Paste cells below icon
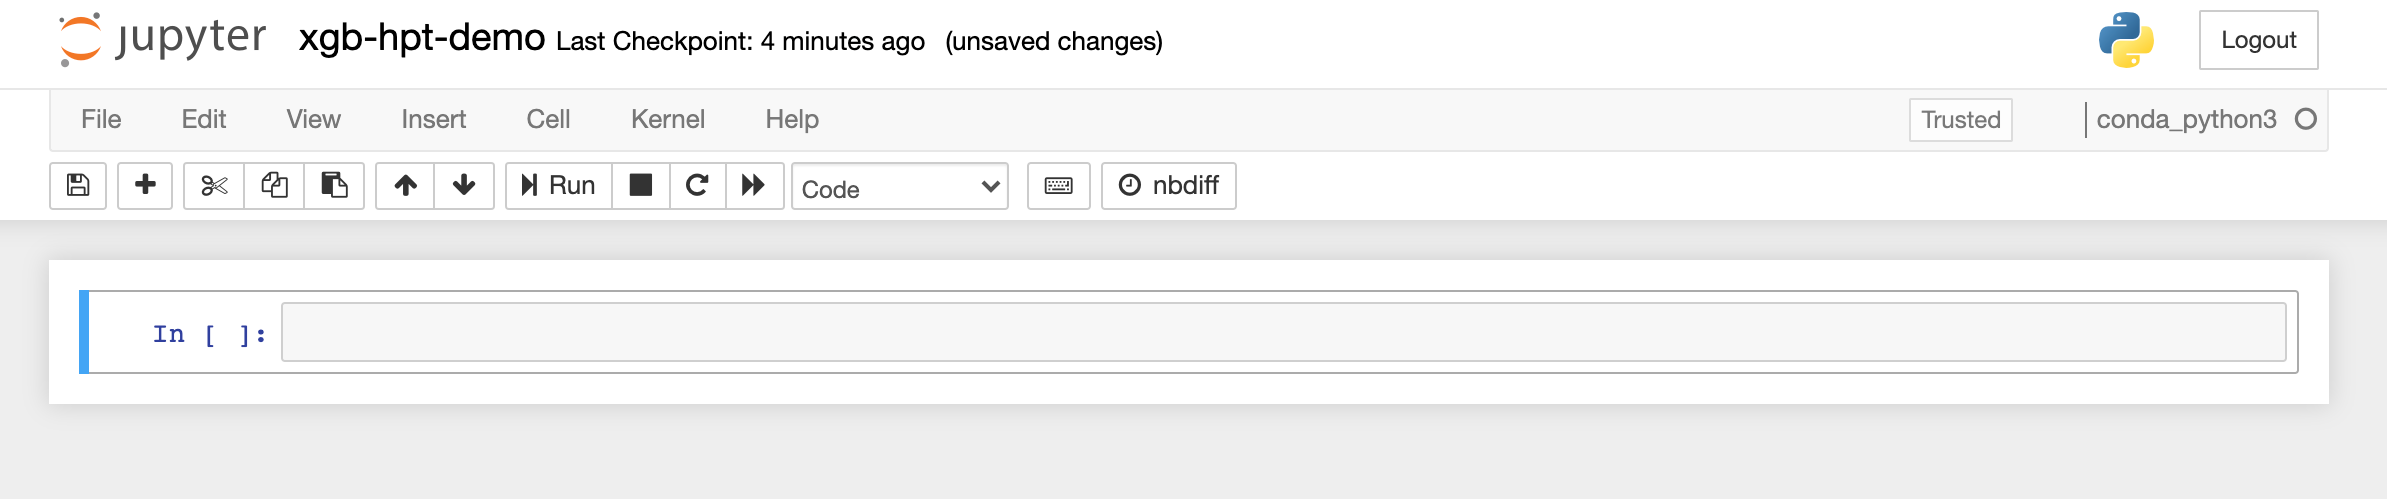This screenshot has height=499, width=2387. coord(334,186)
